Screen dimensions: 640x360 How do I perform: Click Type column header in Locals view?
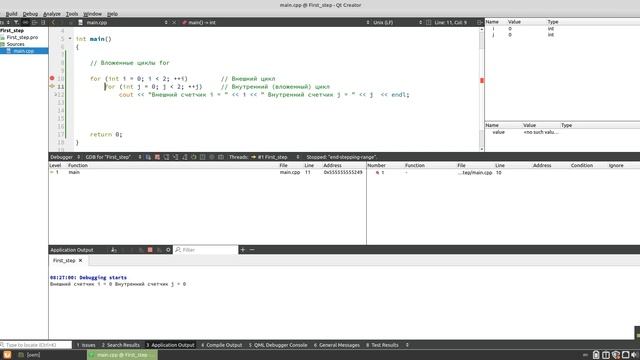pyautogui.click(x=553, y=22)
